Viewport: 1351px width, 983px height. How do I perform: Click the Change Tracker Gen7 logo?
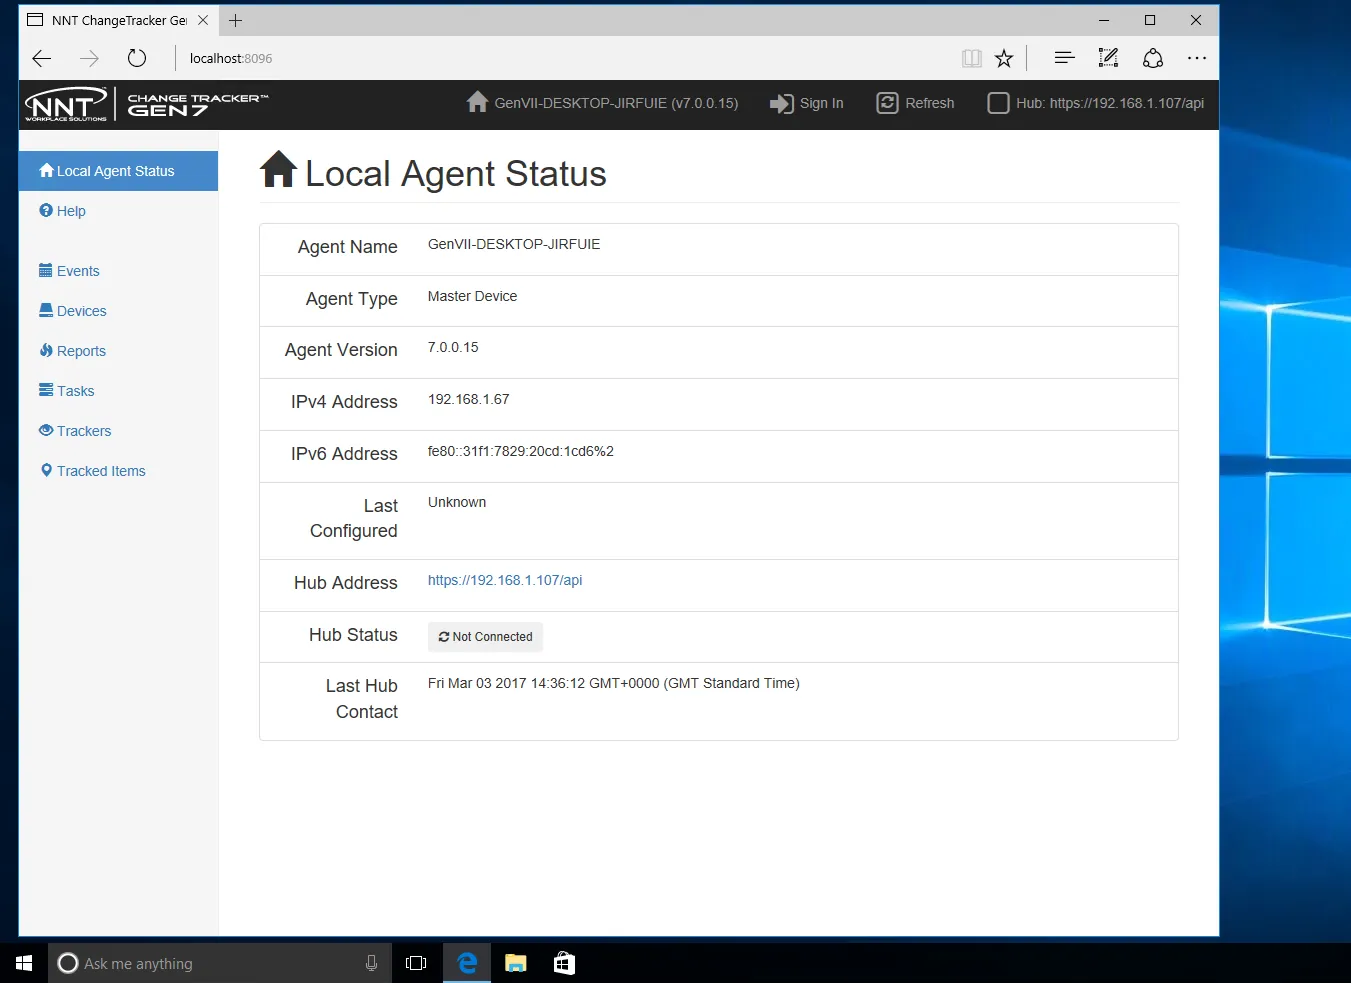[x=198, y=105]
